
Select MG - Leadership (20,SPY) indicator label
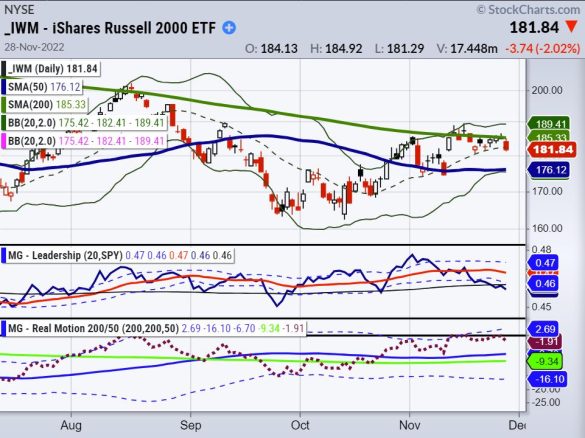pos(65,256)
